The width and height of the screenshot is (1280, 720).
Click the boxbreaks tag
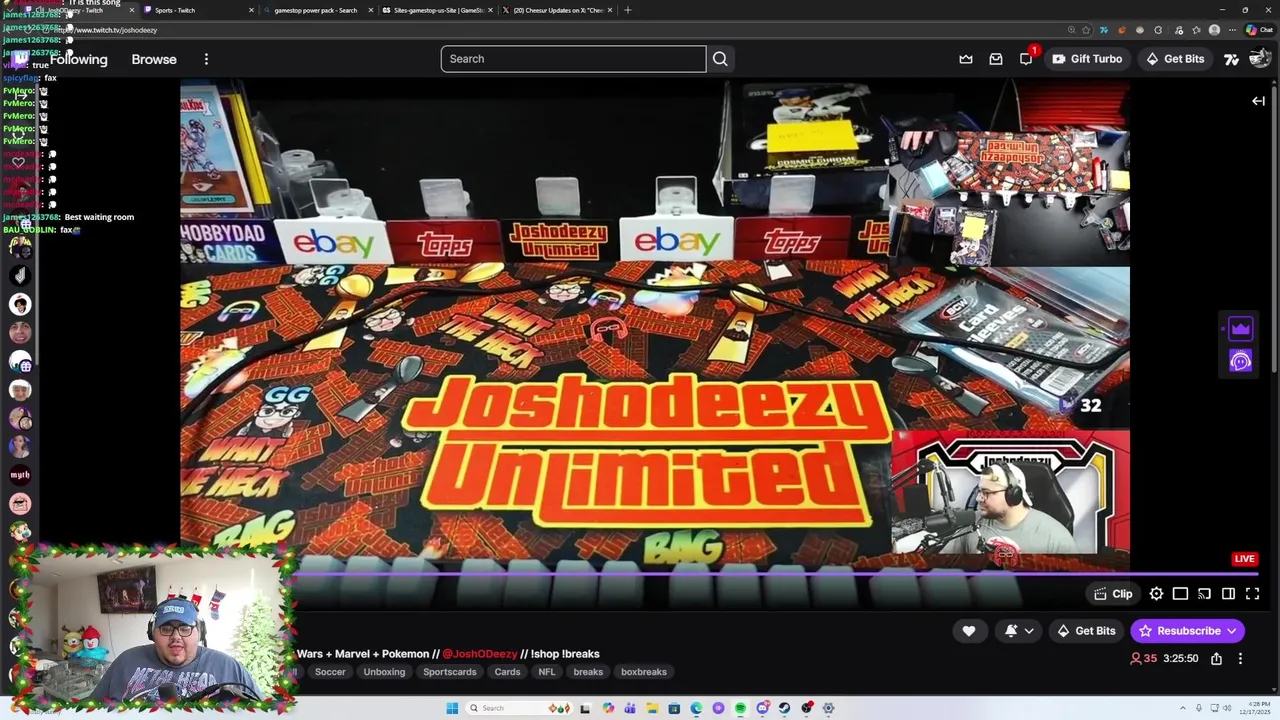644,672
